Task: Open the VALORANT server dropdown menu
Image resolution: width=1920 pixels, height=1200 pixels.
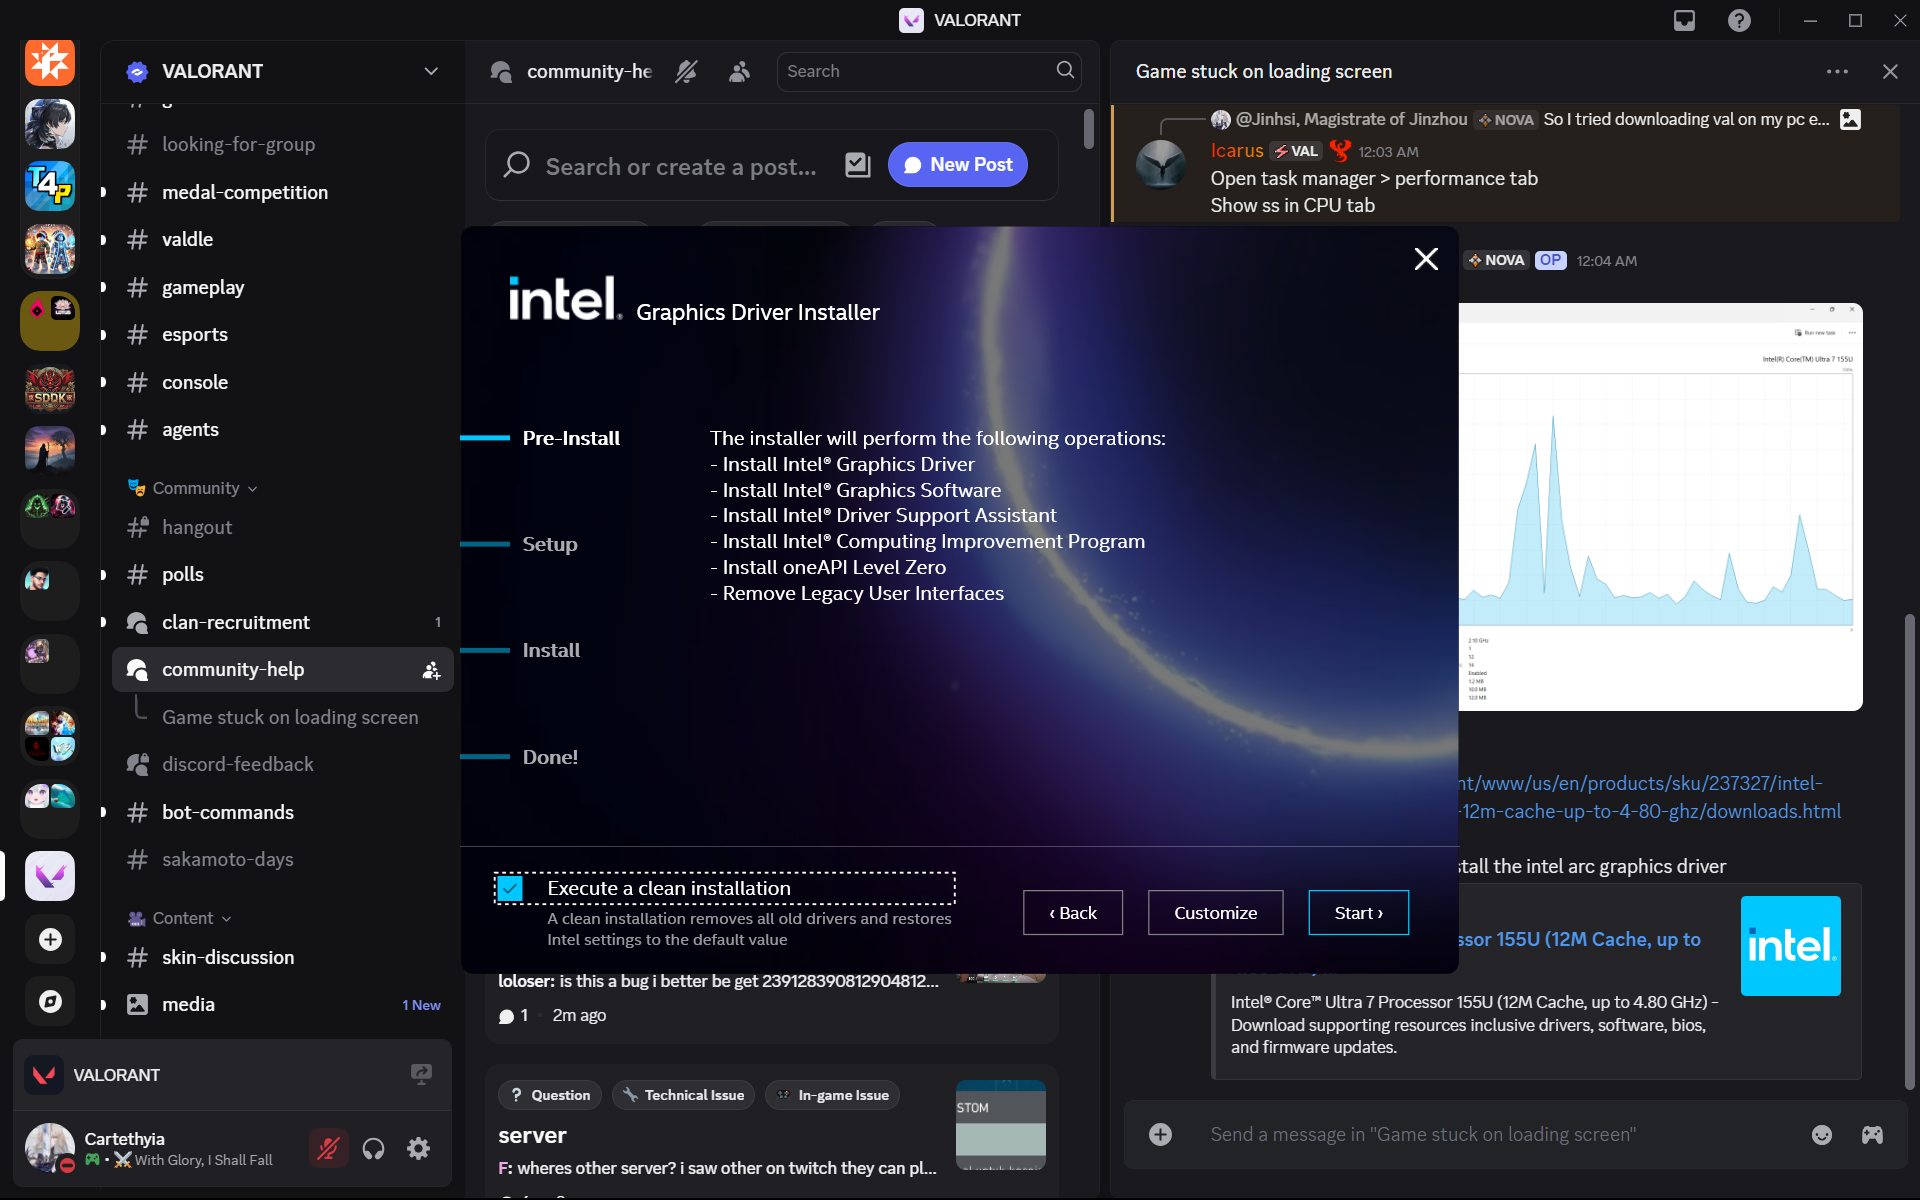Action: pyautogui.click(x=431, y=71)
